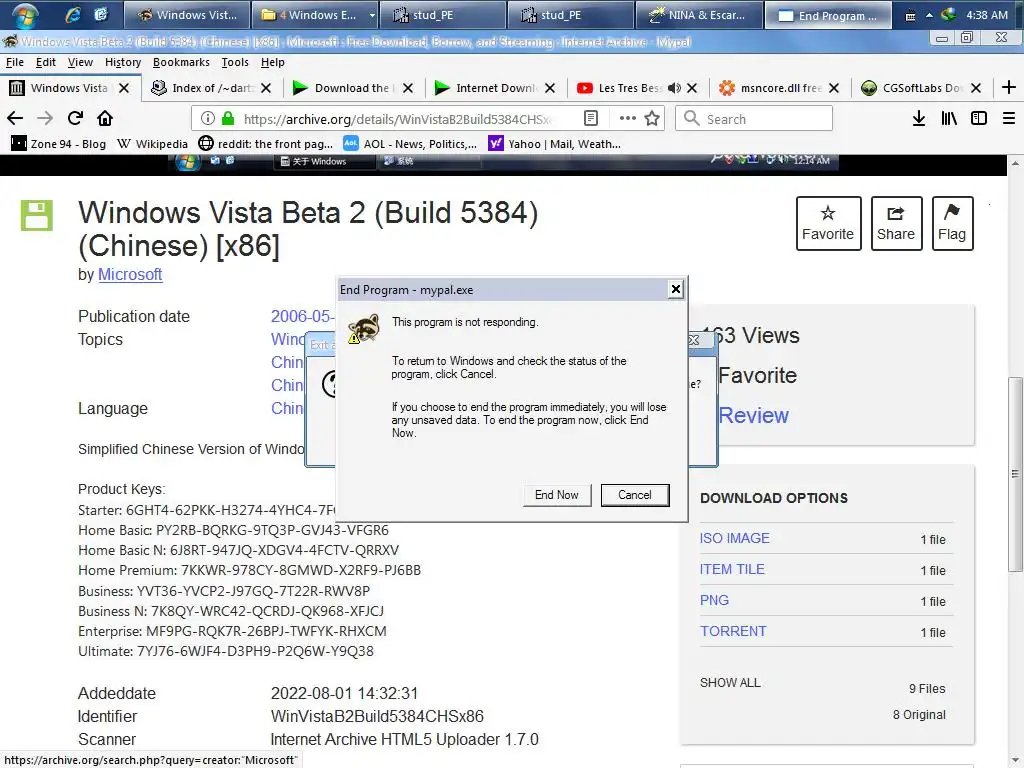Open the library icon in toolbar

point(949,118)
